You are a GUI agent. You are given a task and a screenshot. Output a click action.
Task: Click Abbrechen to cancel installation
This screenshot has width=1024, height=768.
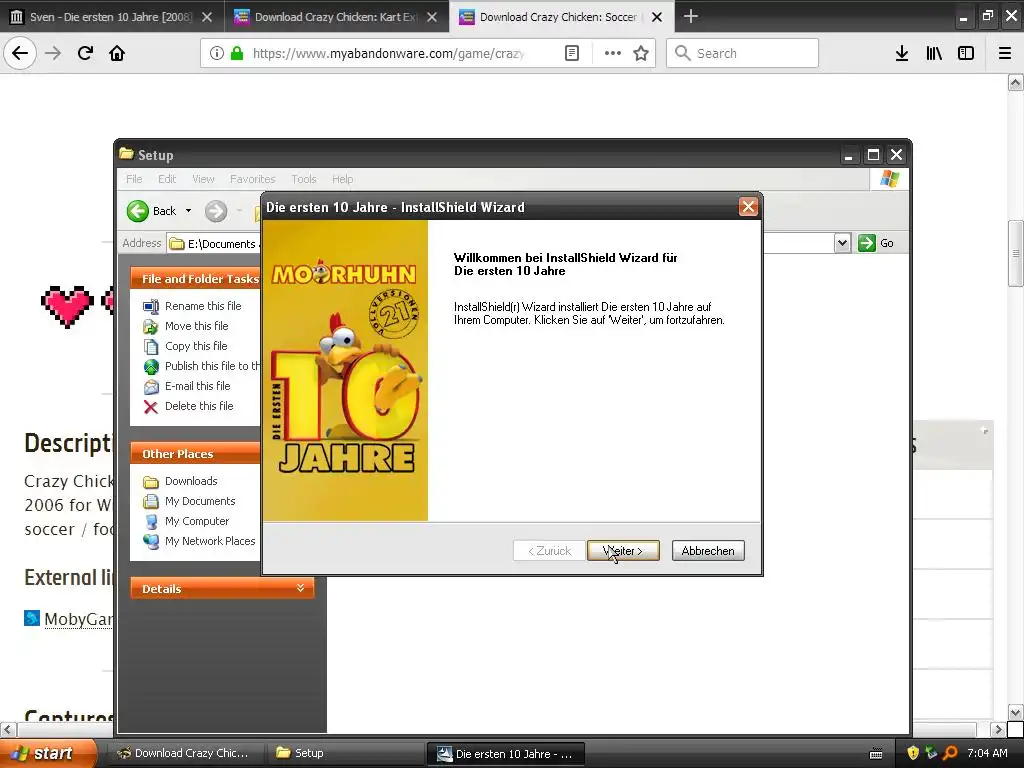(708, 551)
